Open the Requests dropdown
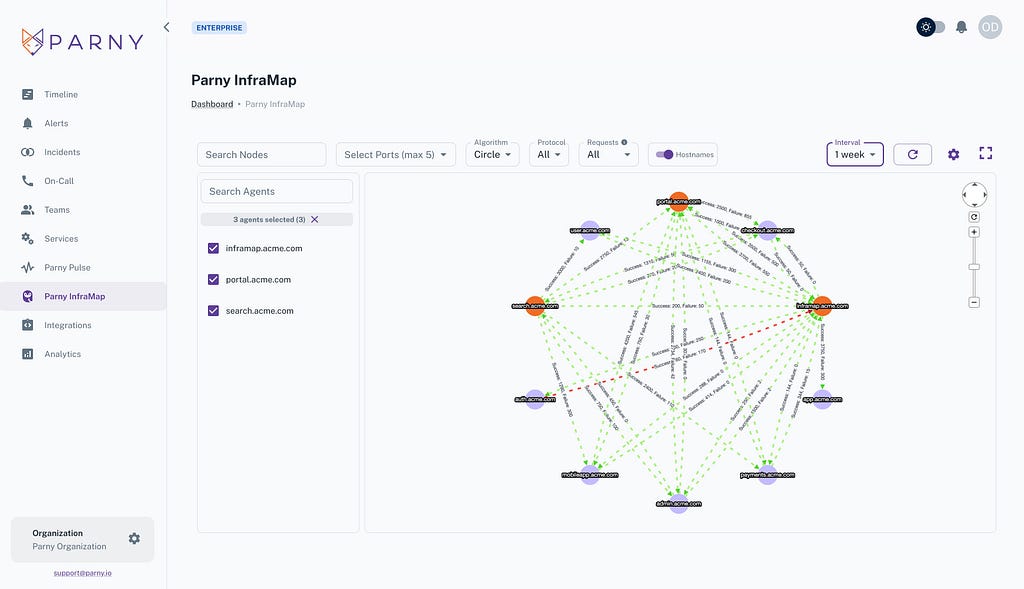Image resolution: width=1024 pixels, height=589 pixels. (x=608, y=155)
